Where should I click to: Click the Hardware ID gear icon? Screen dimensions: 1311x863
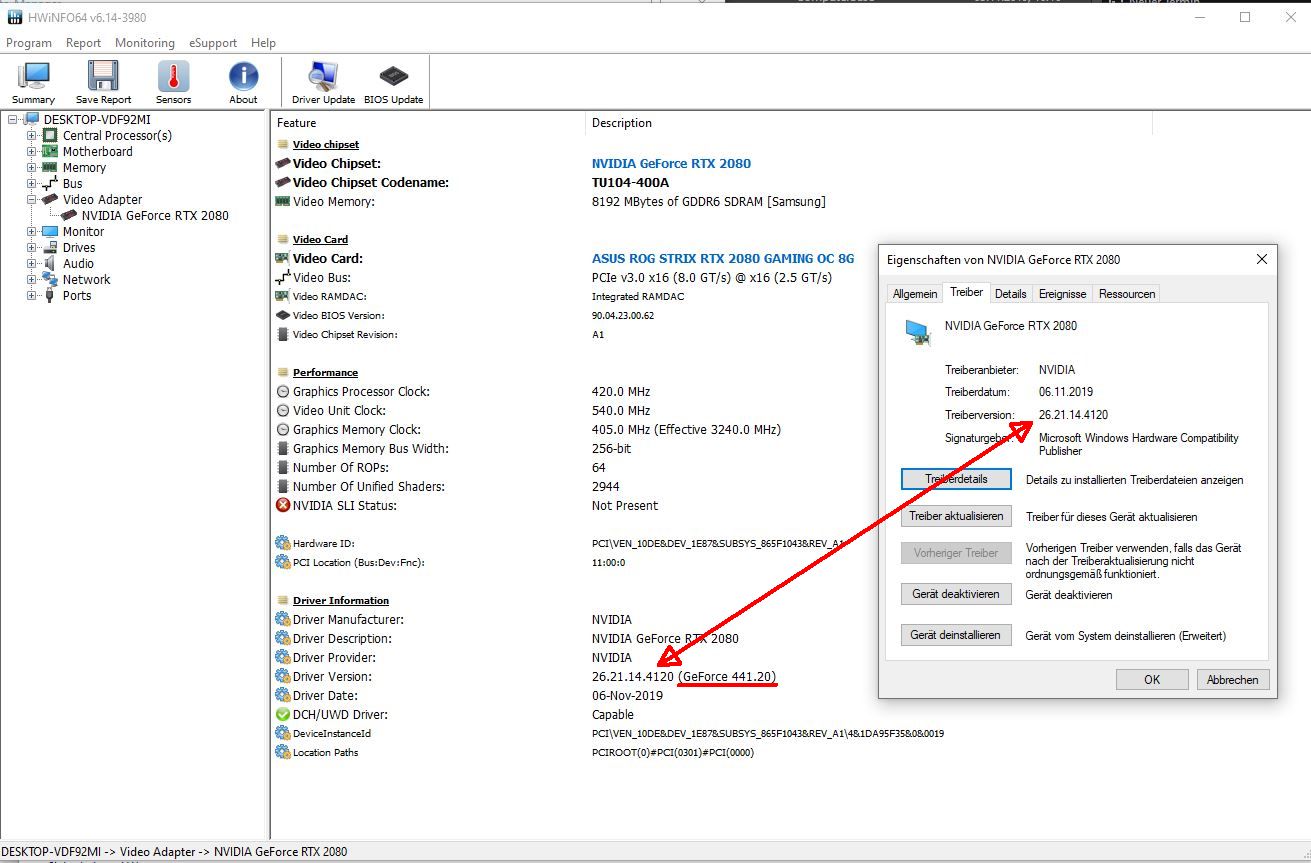pyautogui.click(x=283, y=543)
